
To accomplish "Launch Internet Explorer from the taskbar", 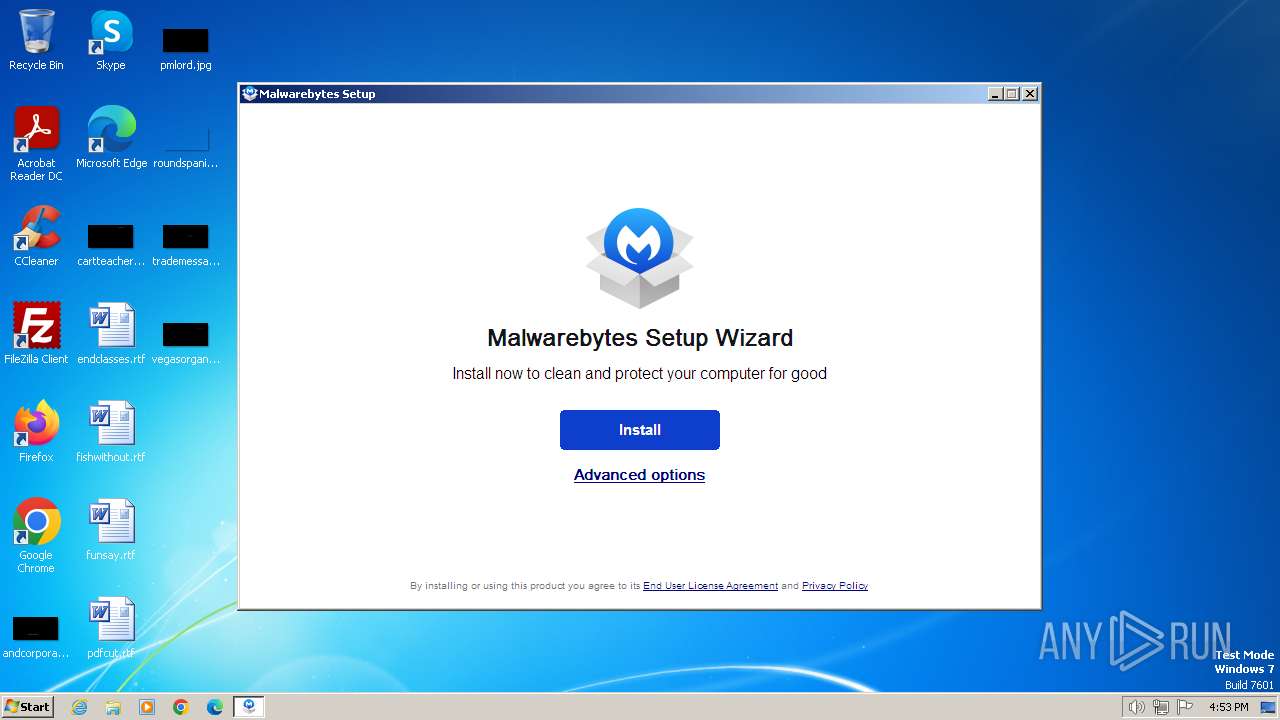I will pyautogui.click(x=79, y=707).
